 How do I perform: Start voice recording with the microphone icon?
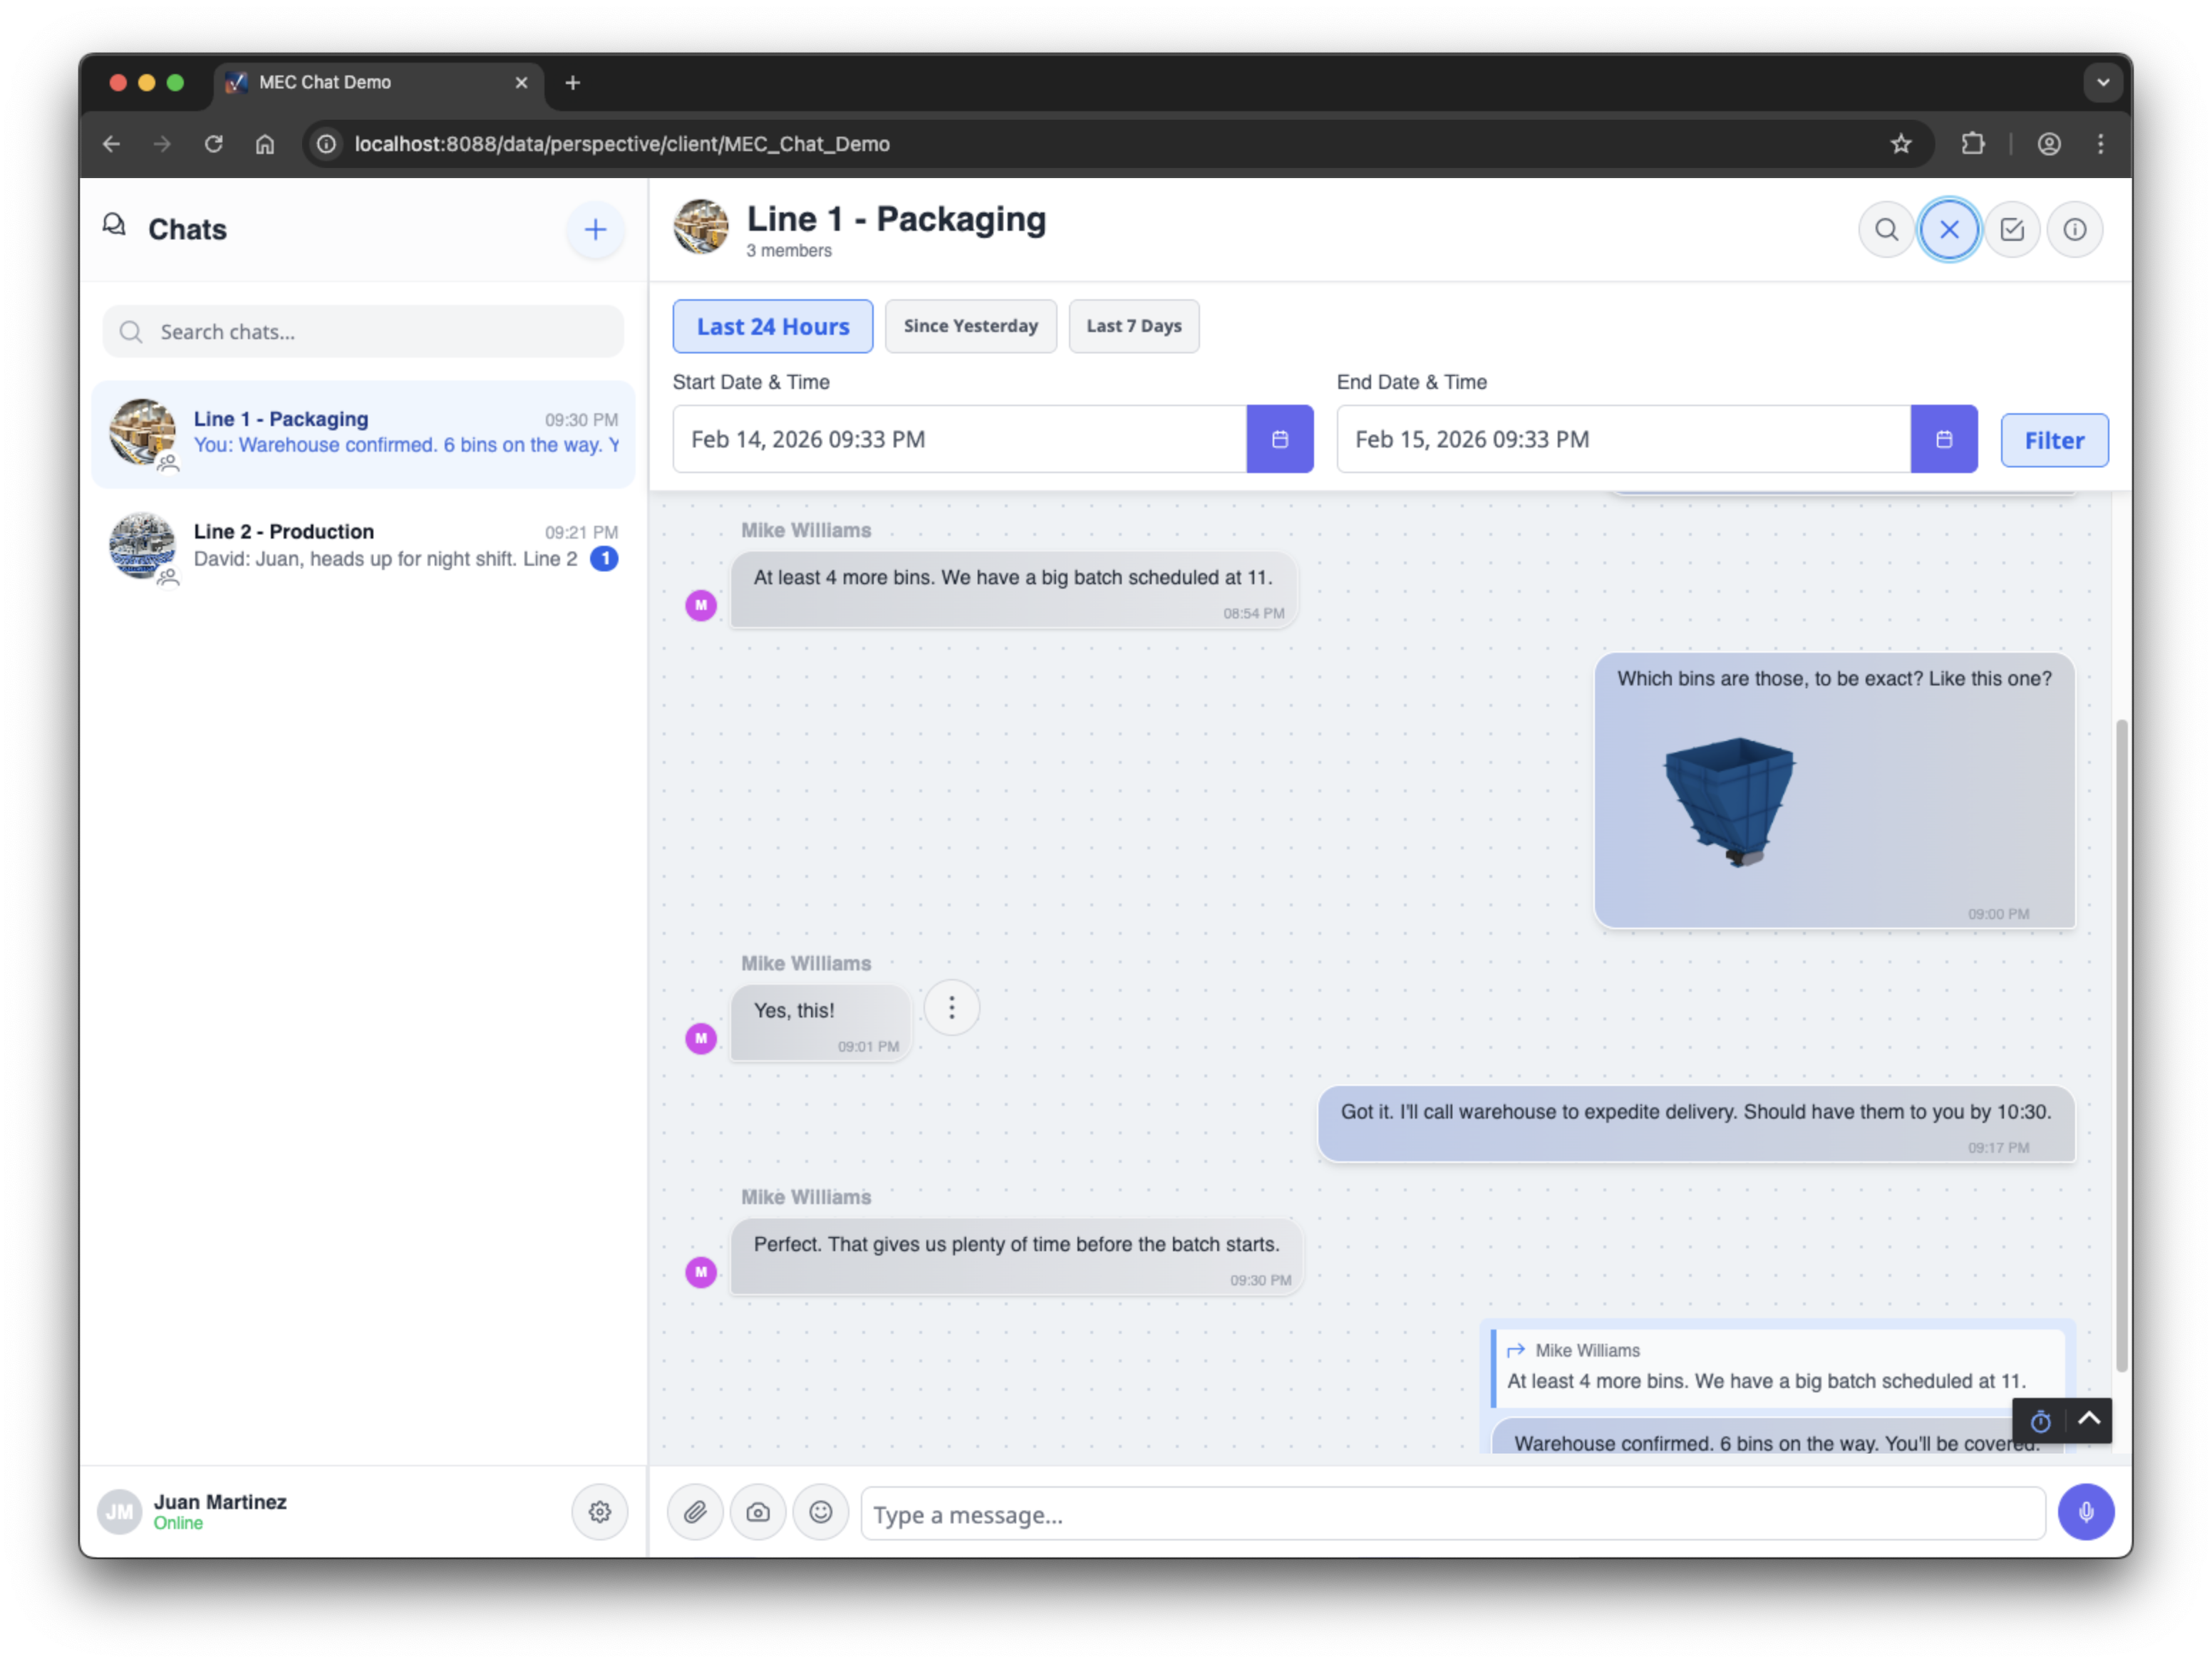coord(2086,1512)
